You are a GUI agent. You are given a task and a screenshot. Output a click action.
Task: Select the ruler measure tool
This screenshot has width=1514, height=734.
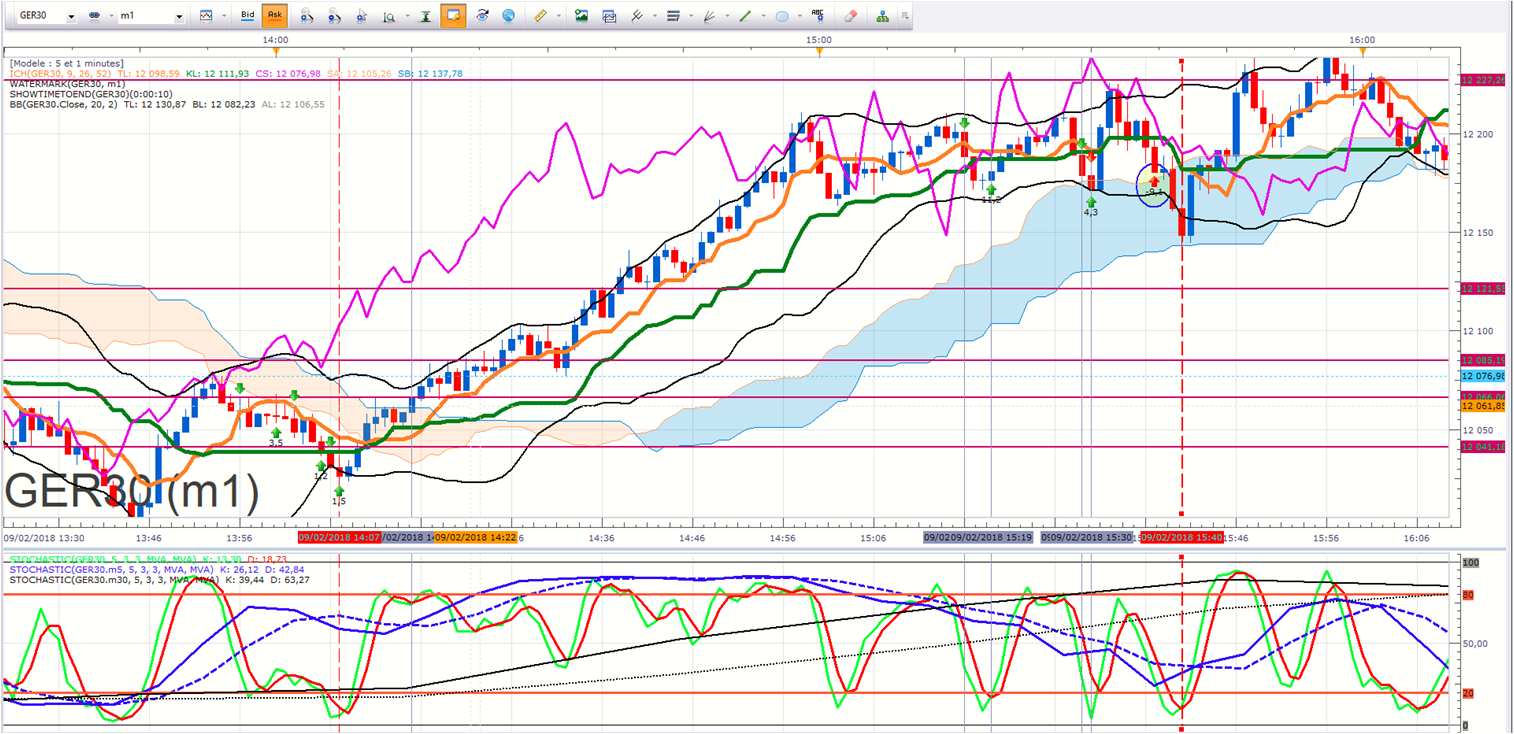[x=541, y=17]
